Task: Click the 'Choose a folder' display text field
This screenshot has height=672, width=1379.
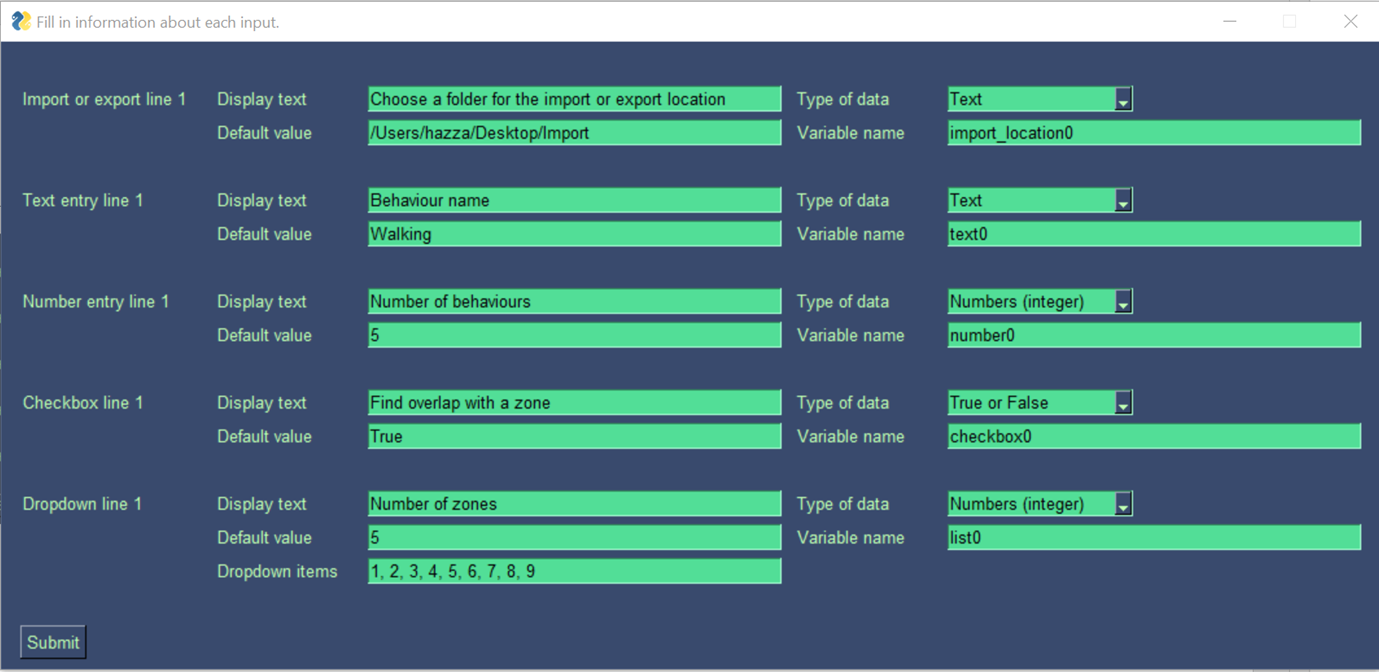Action: [574, 99]
